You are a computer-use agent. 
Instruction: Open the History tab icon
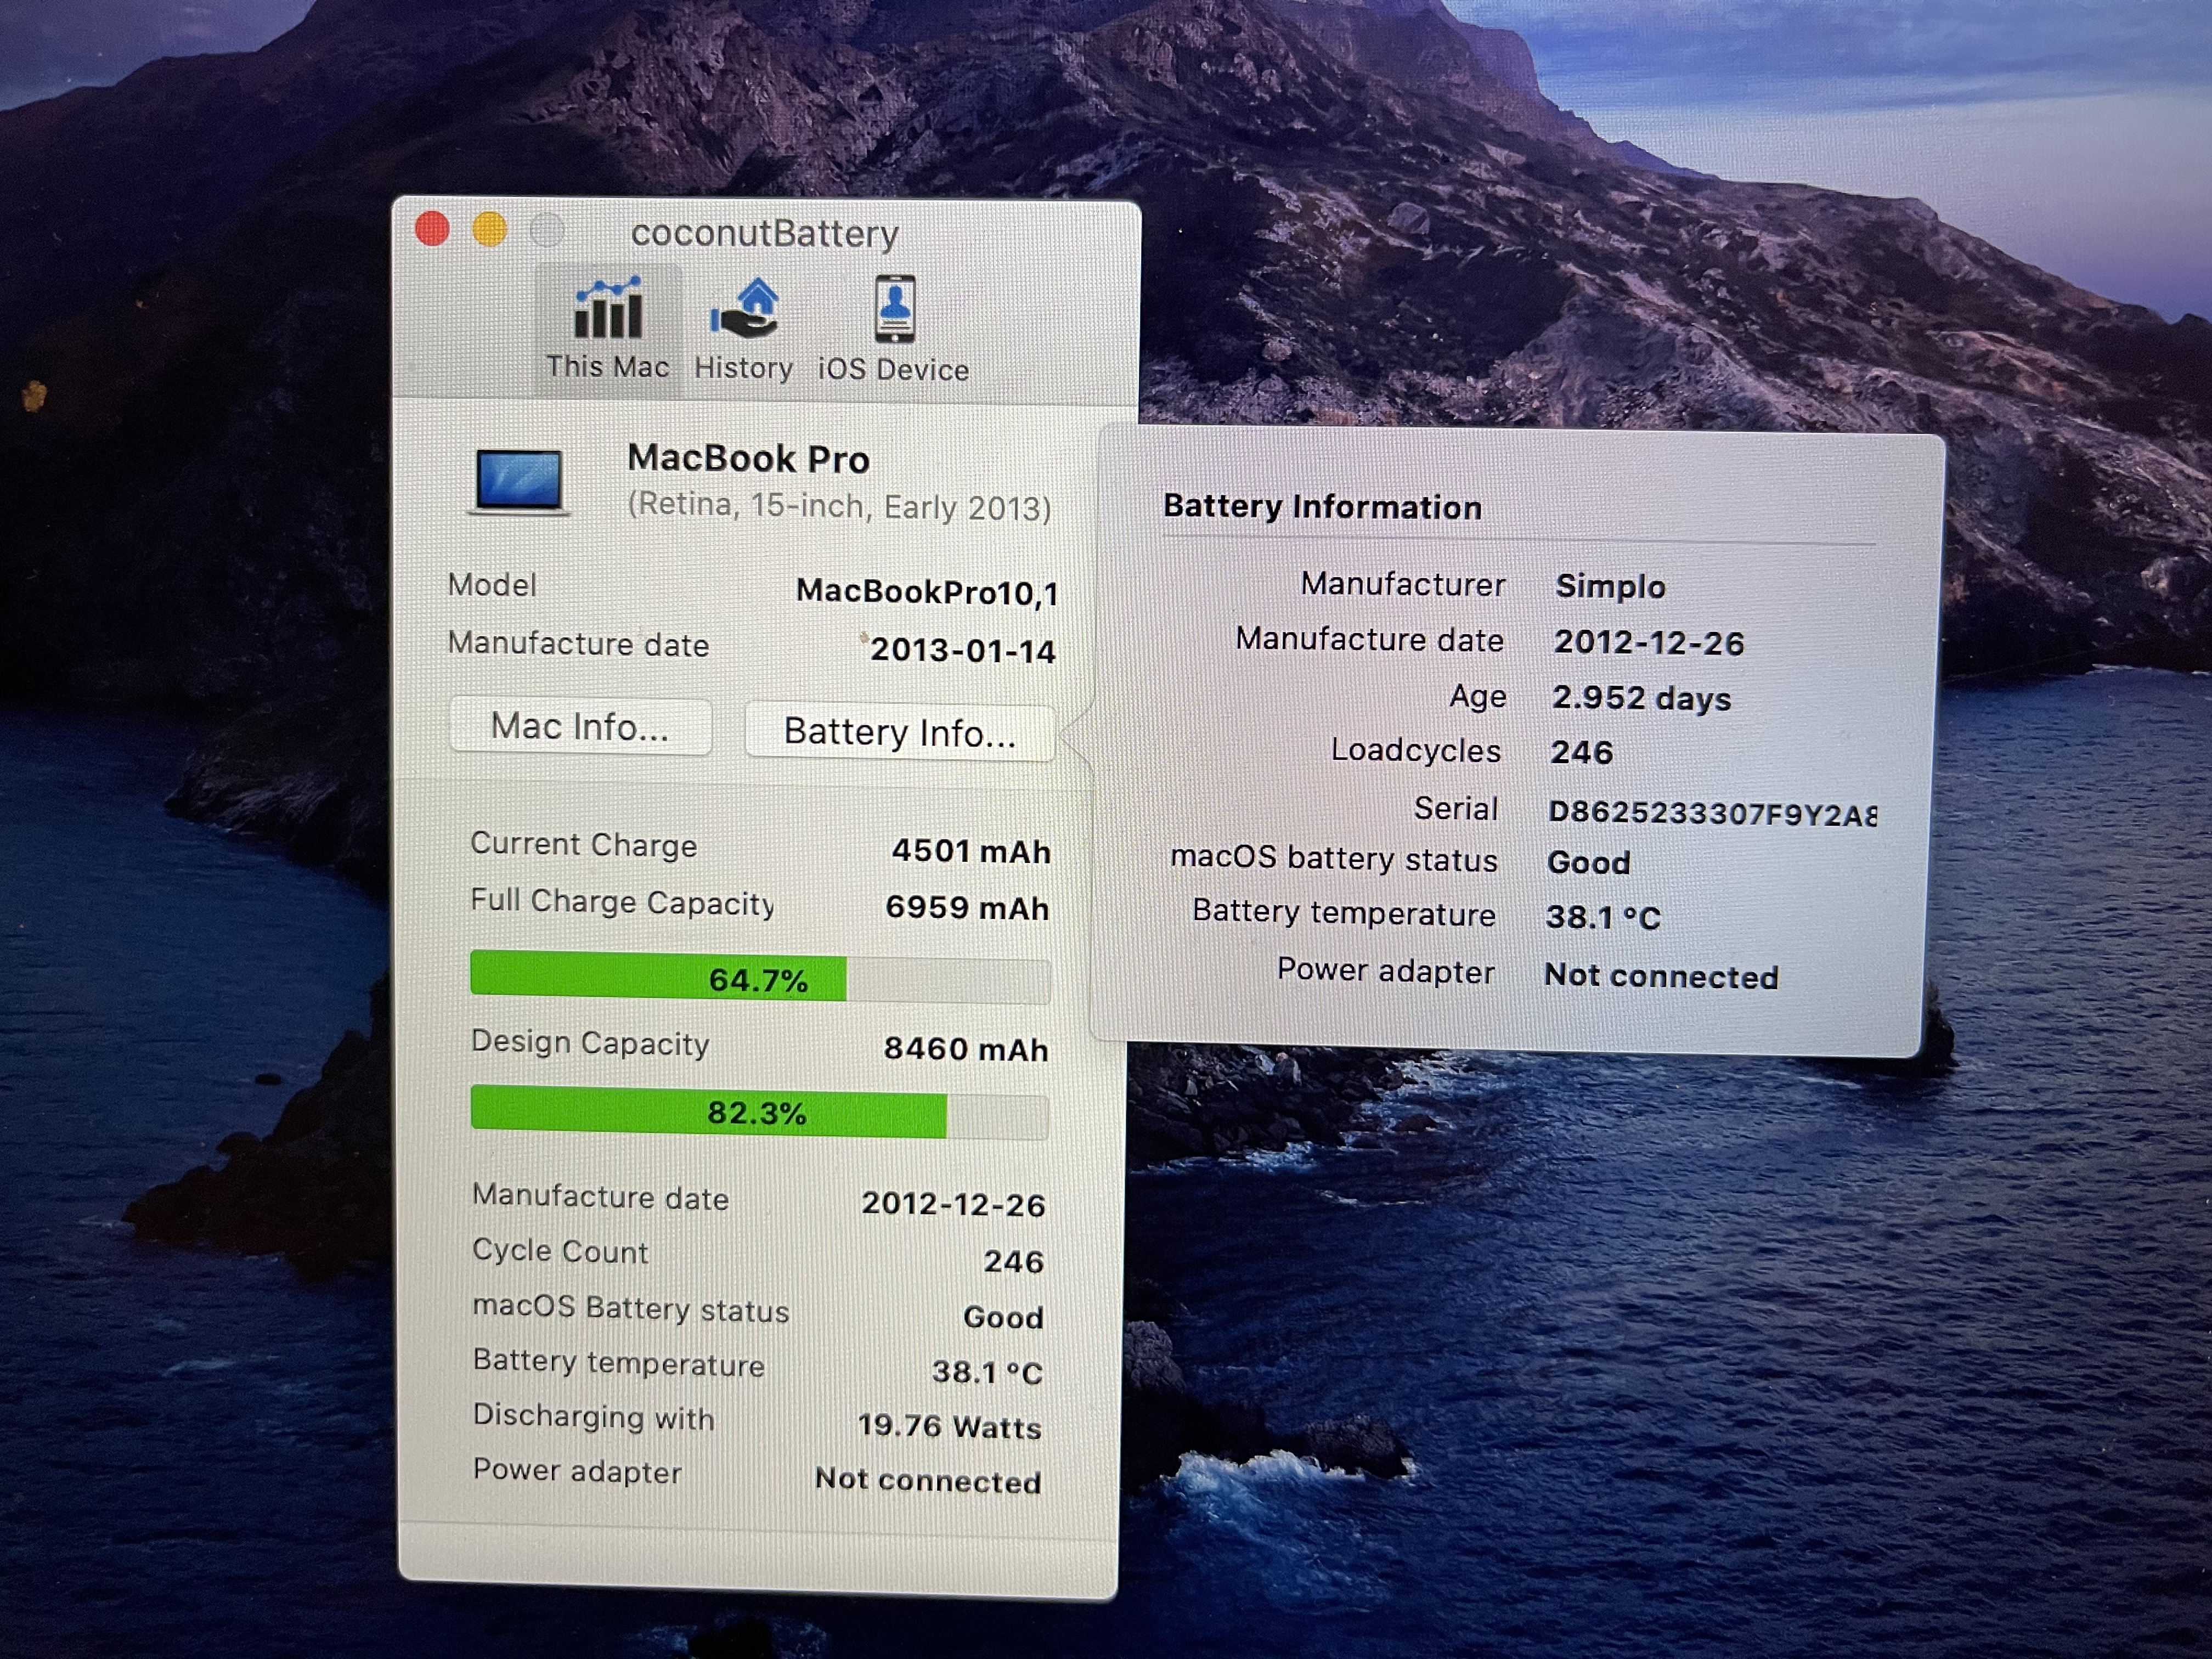pos(745,308)
